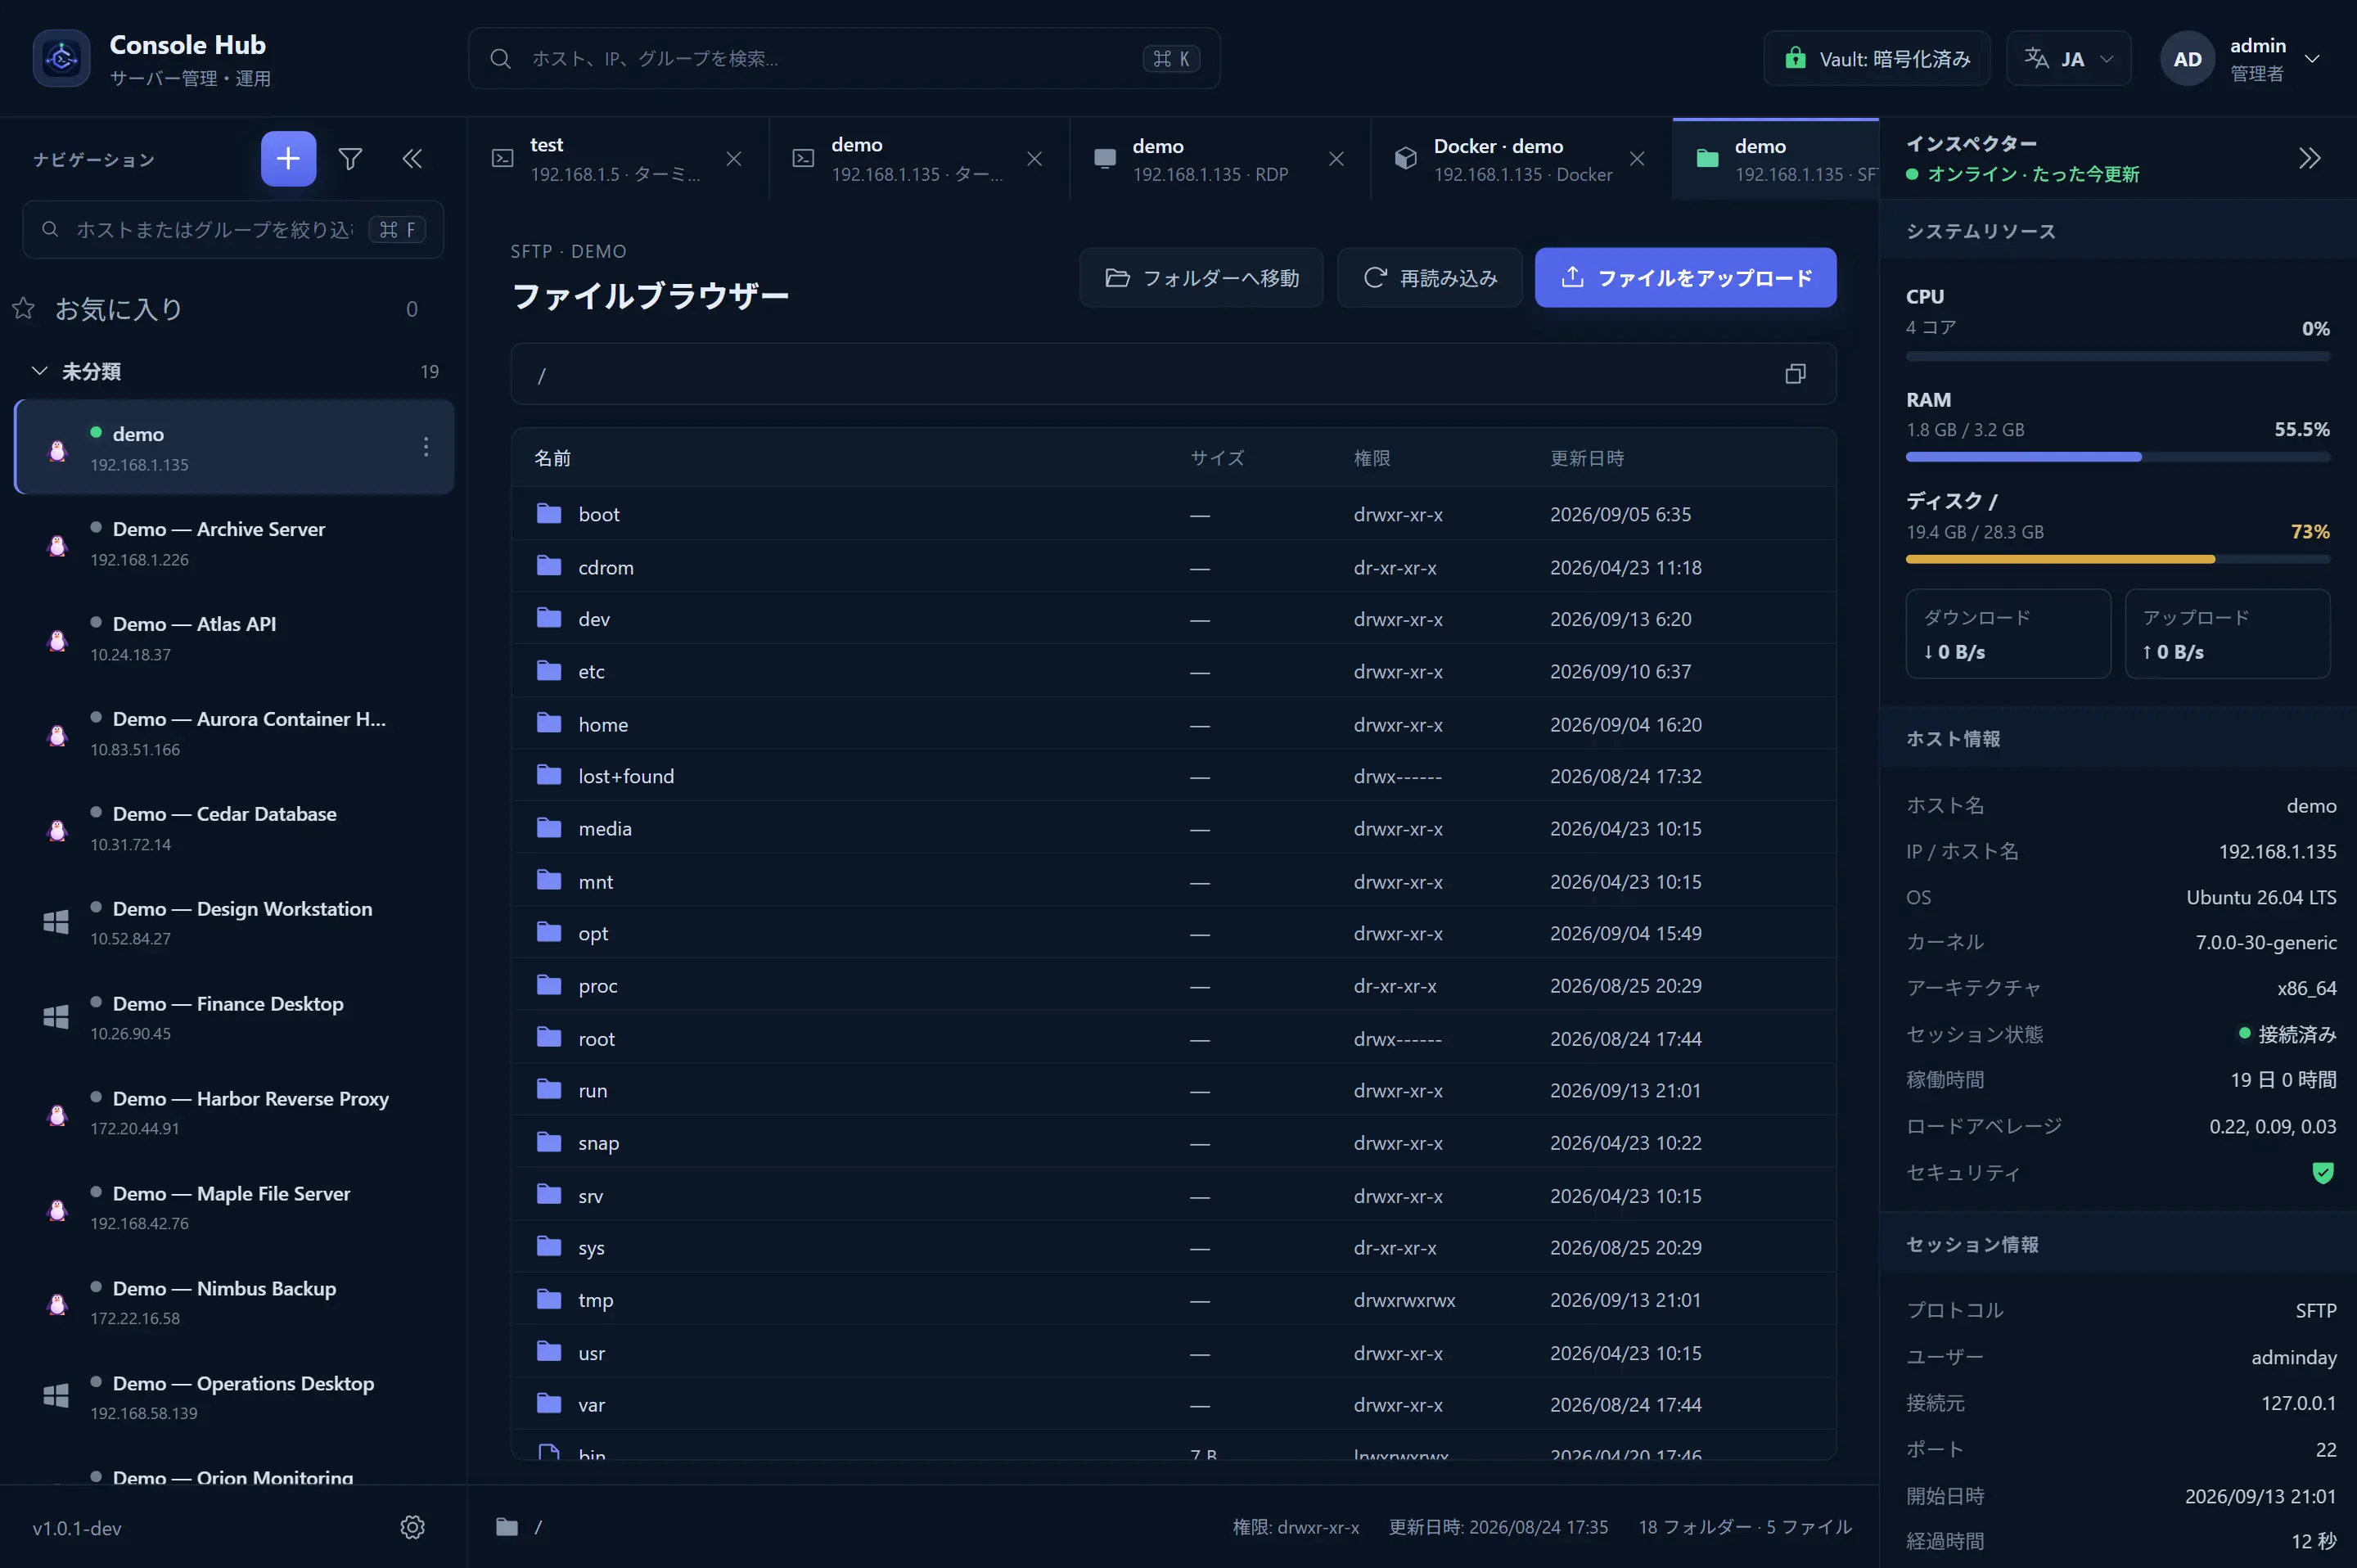The height and width of the screenshot is (1568, 2357).
Task: Open the home folder row
Action: coord(1173,724)
